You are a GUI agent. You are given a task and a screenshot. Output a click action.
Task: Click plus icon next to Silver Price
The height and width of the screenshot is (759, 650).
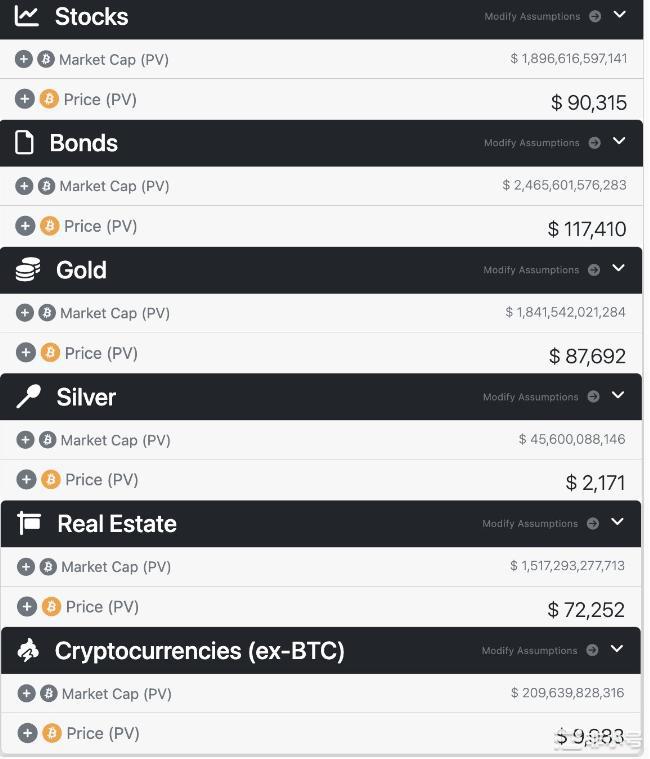(26, 480)
